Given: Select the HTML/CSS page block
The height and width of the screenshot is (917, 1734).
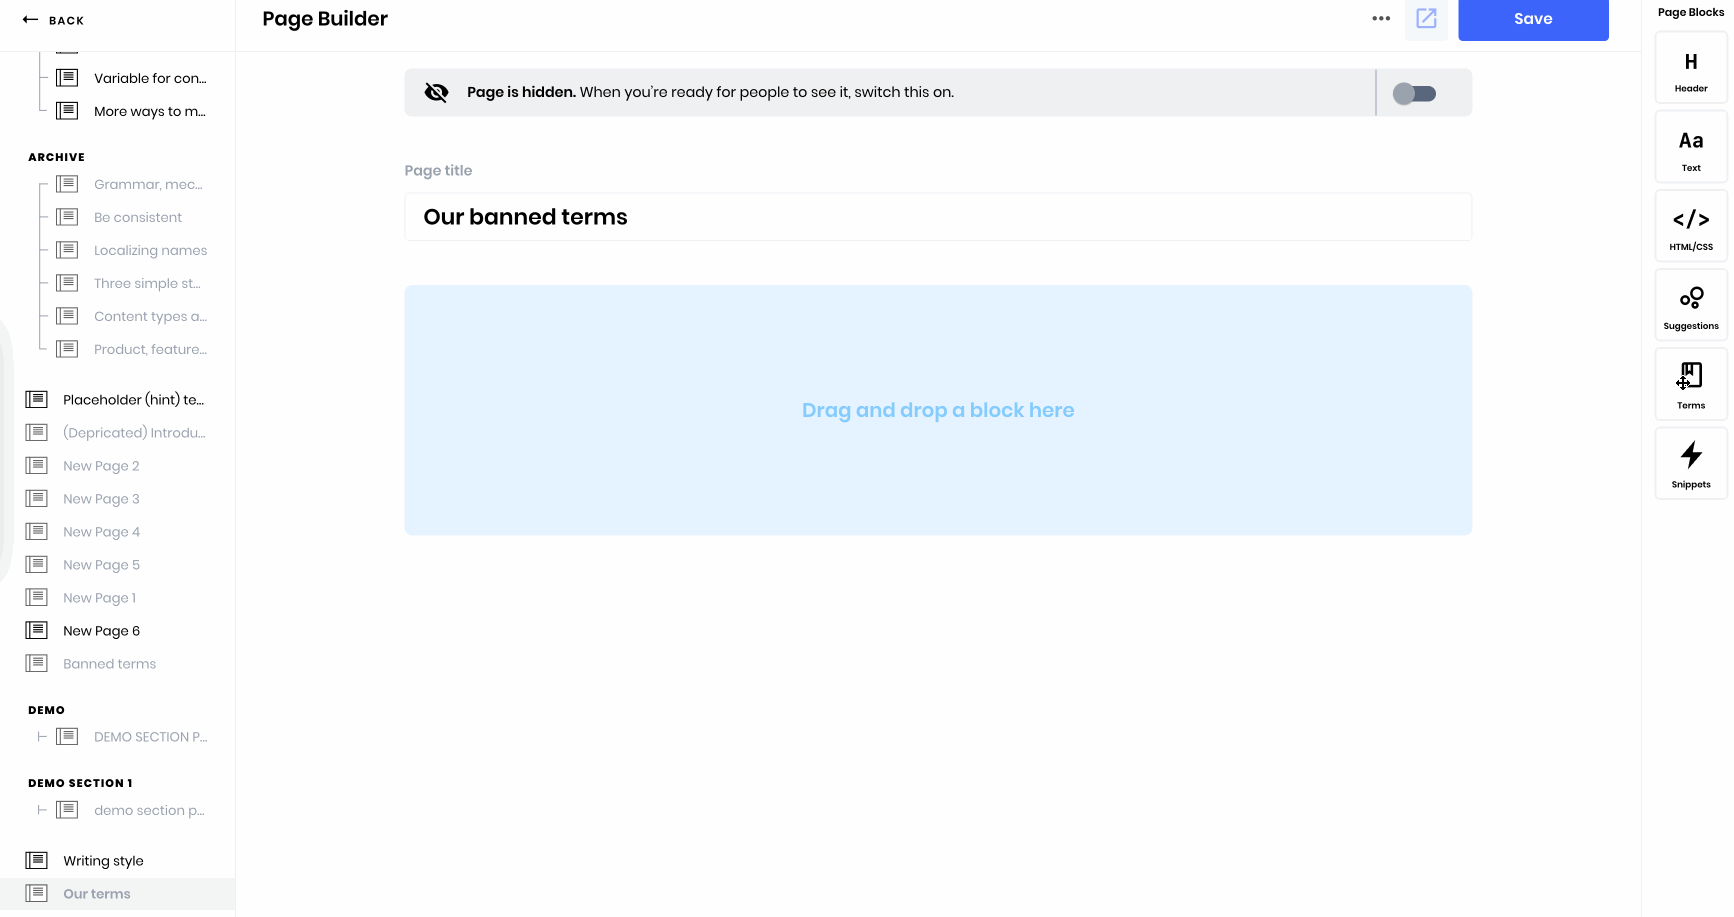Looking at the screenshot, I should pyautogui.click(x=1691, y=226).
